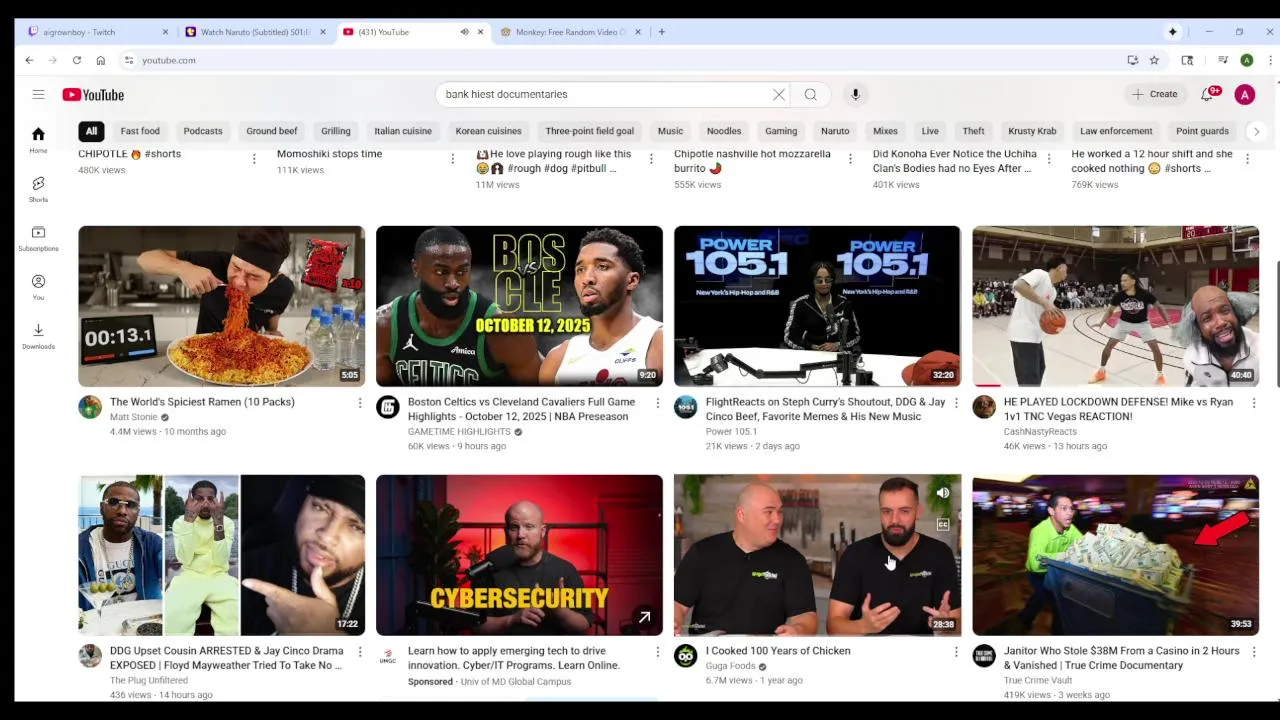Toggle captions on chicken video preview
1280x720 pixels.
(x=942, y=524)
